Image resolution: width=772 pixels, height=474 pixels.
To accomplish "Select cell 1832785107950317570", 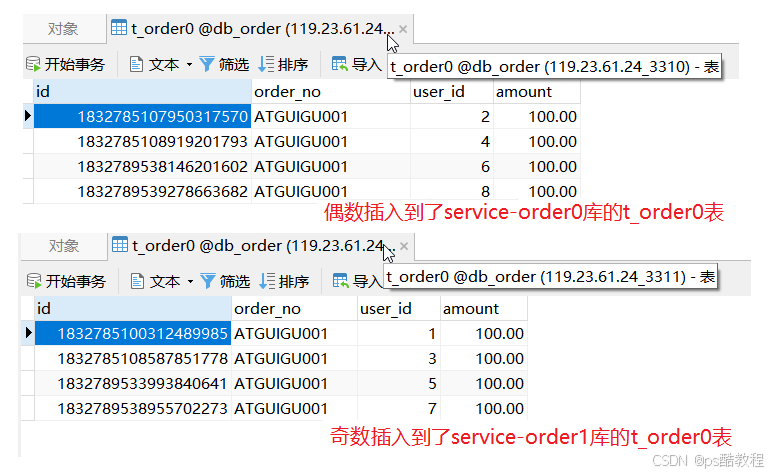I will [x=142, y=117].
